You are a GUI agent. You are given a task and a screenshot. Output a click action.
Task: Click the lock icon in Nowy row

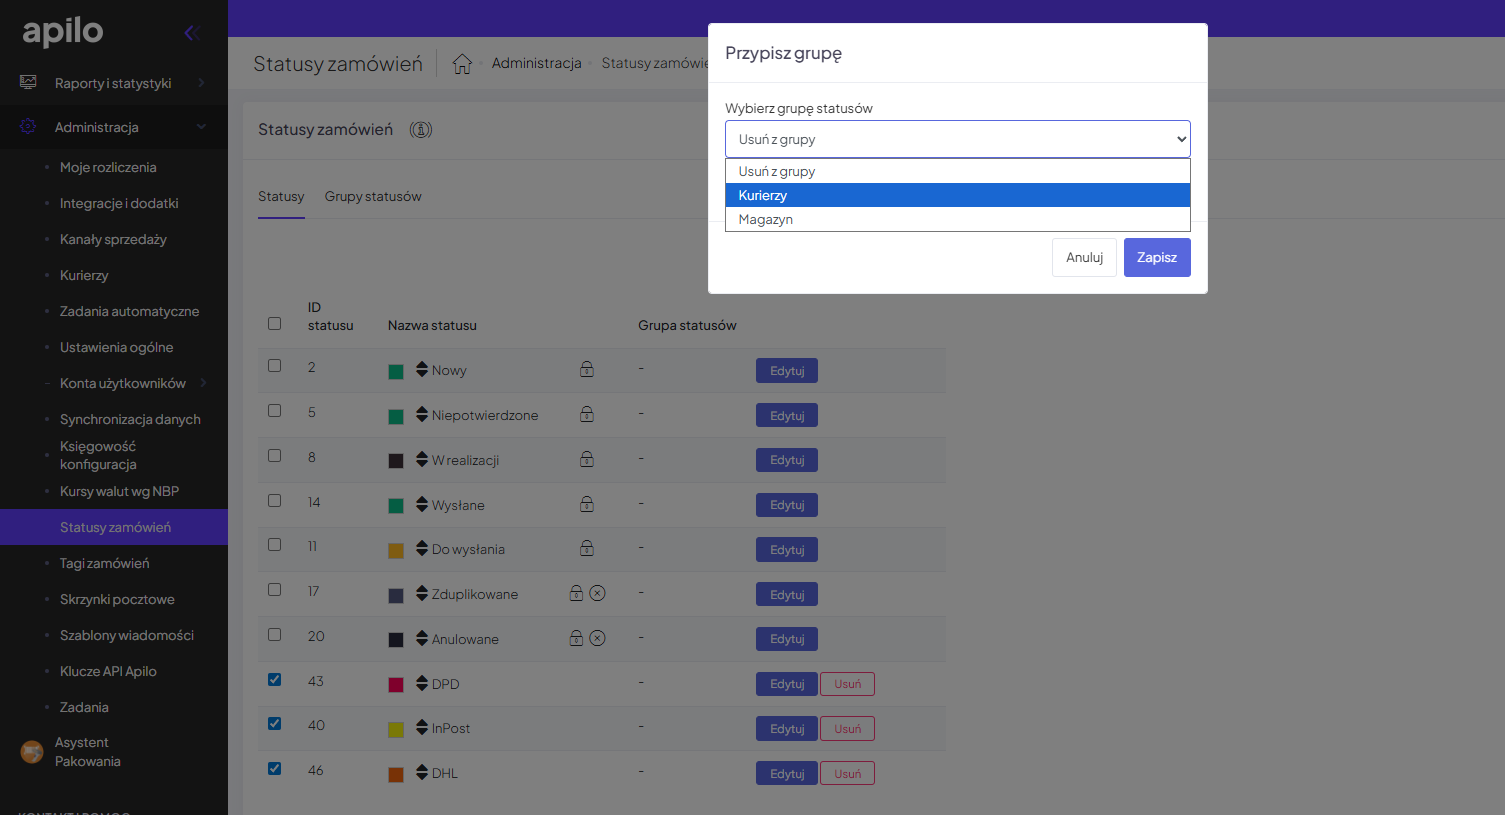587,369
